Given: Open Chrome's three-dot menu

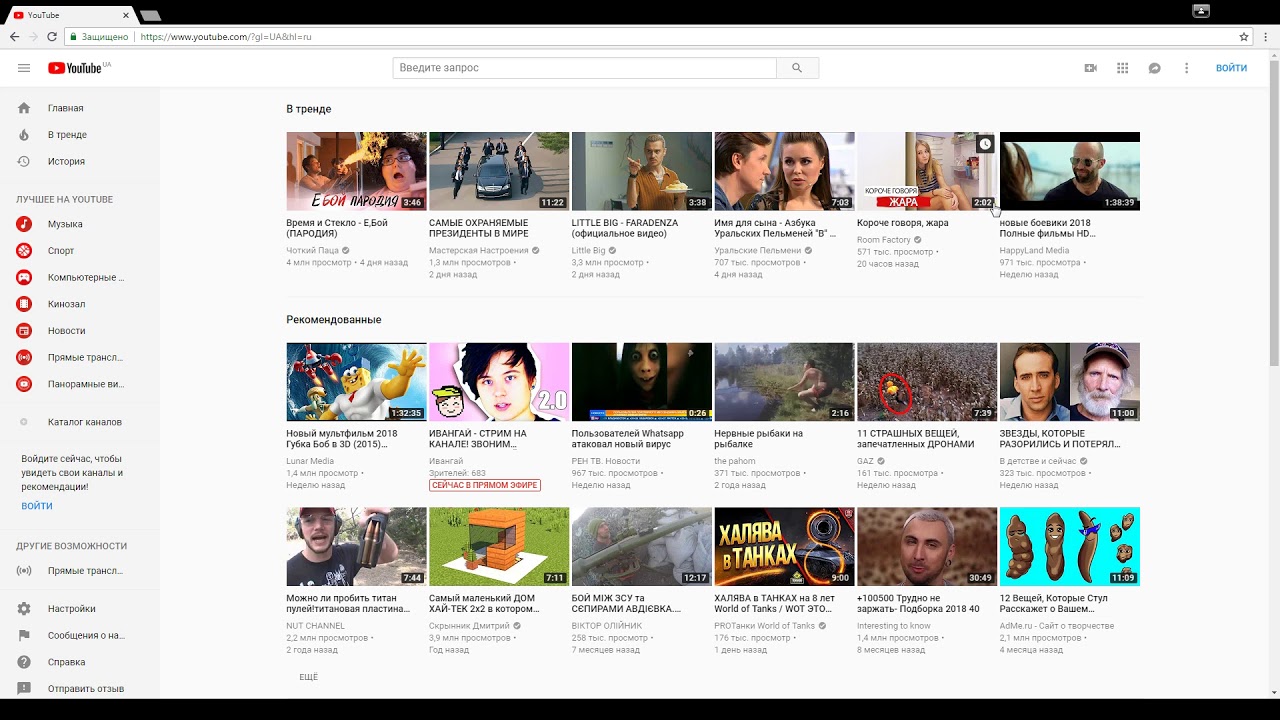Looking at the screenshot, I should coord(1267,37).
